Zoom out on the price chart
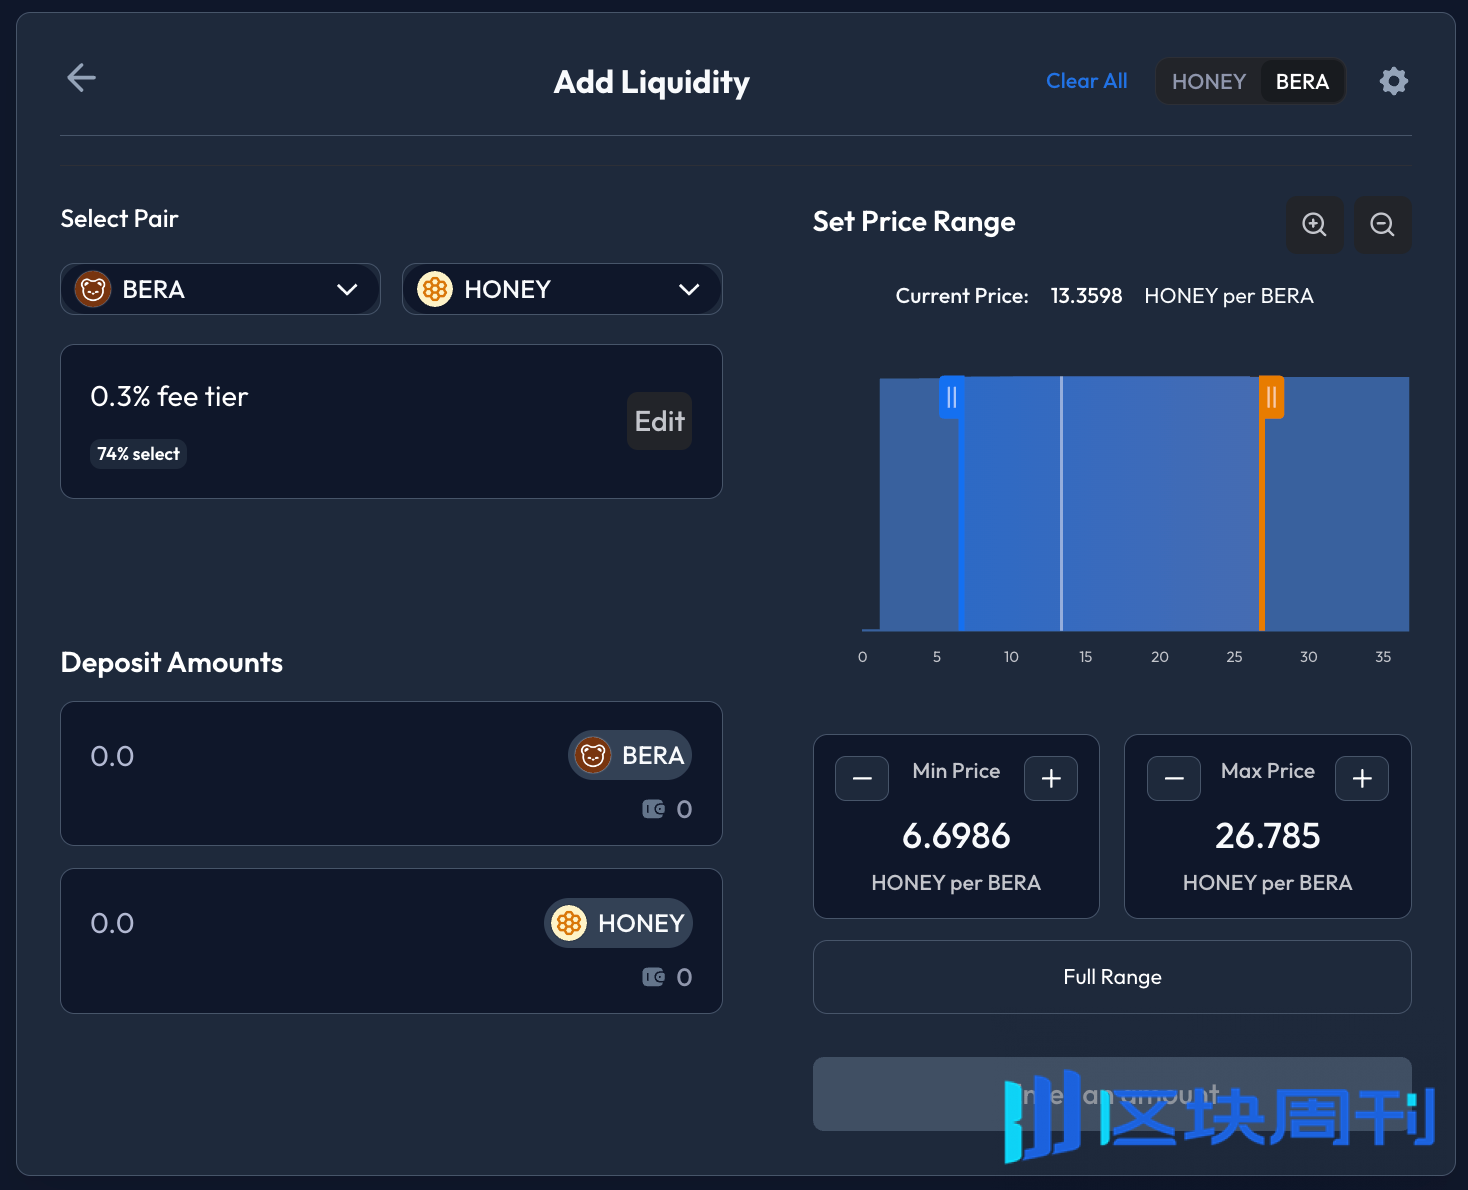Screen dimensions: 1468x1190 click(x=1382, y=224)
